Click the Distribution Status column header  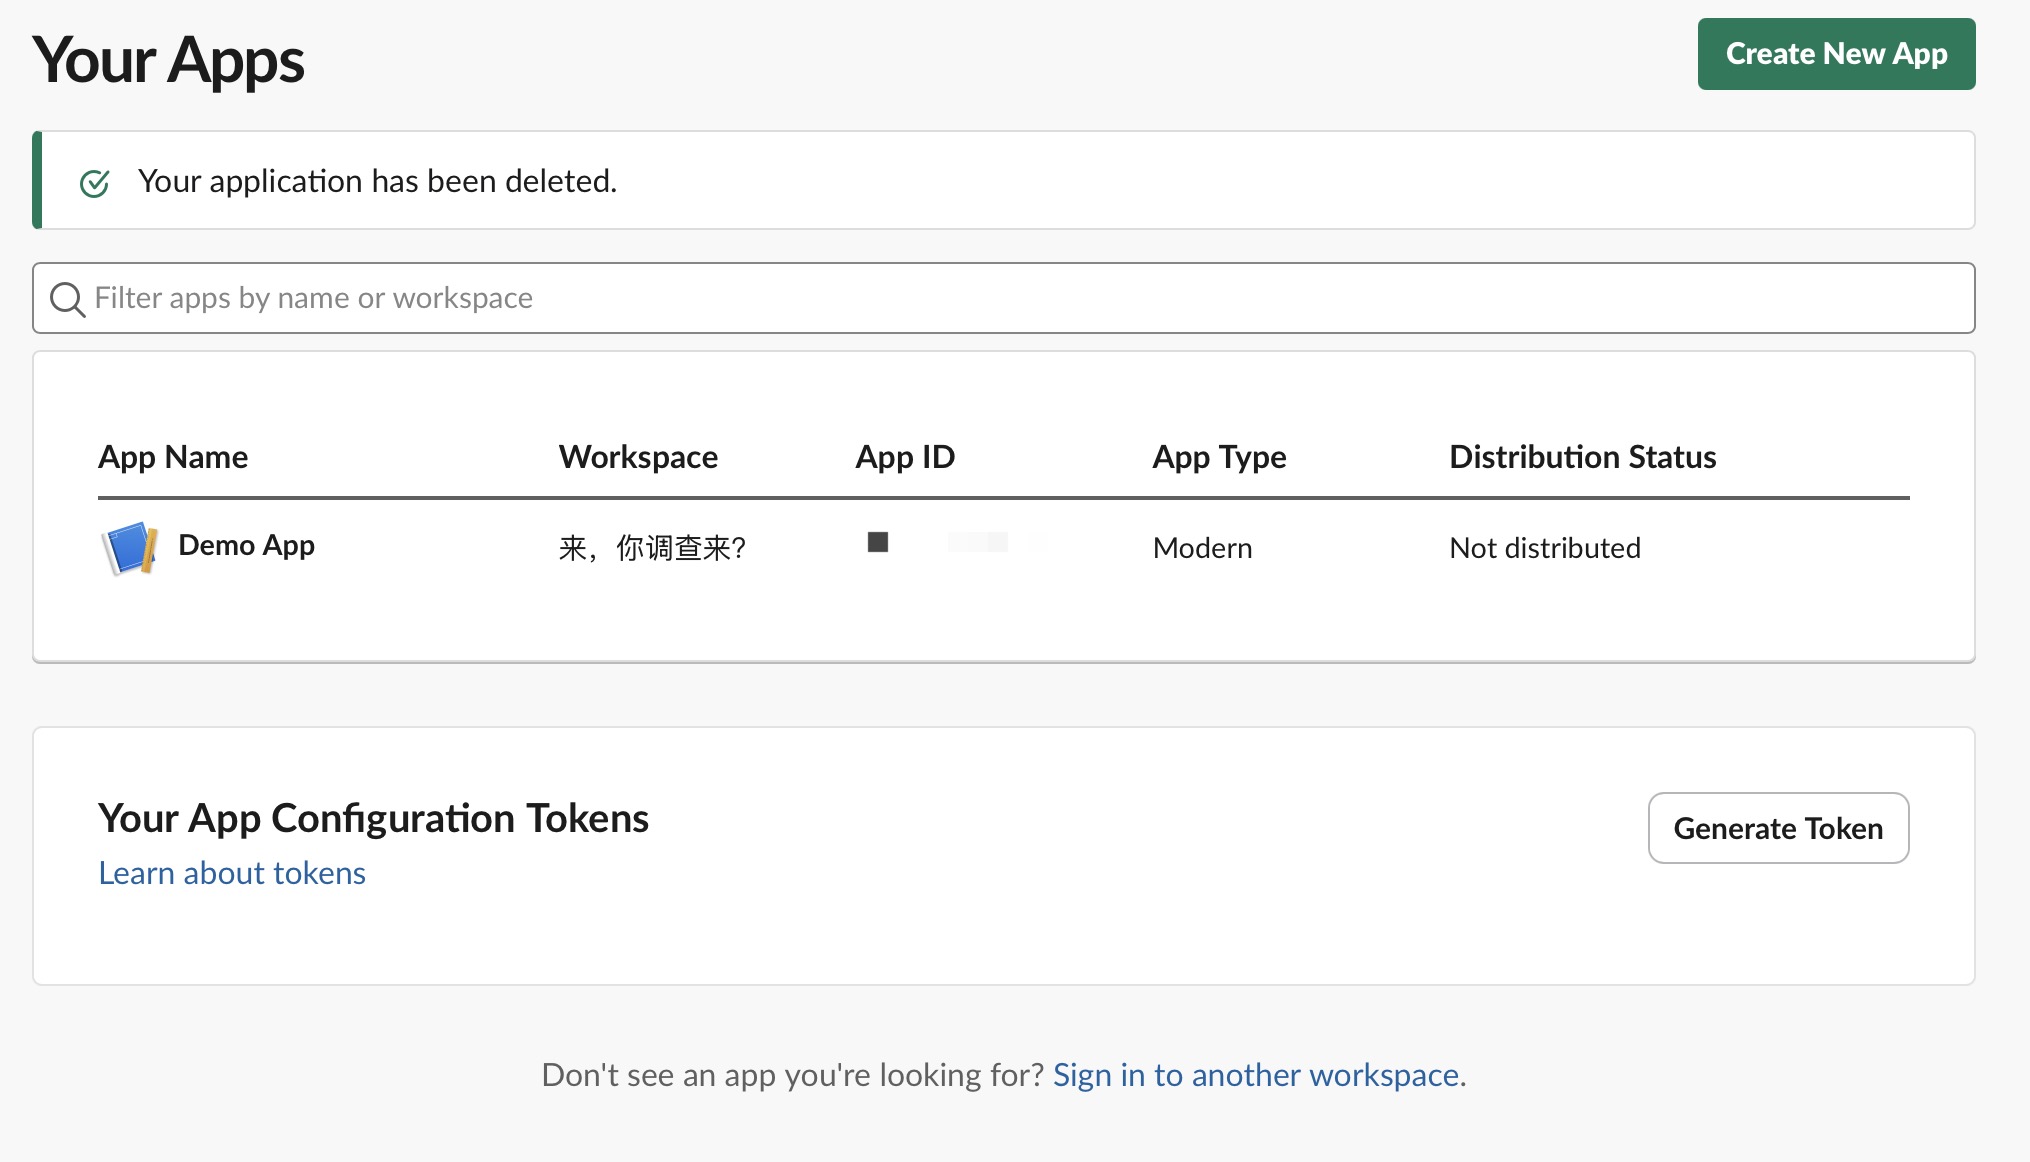coord(1582,457)
